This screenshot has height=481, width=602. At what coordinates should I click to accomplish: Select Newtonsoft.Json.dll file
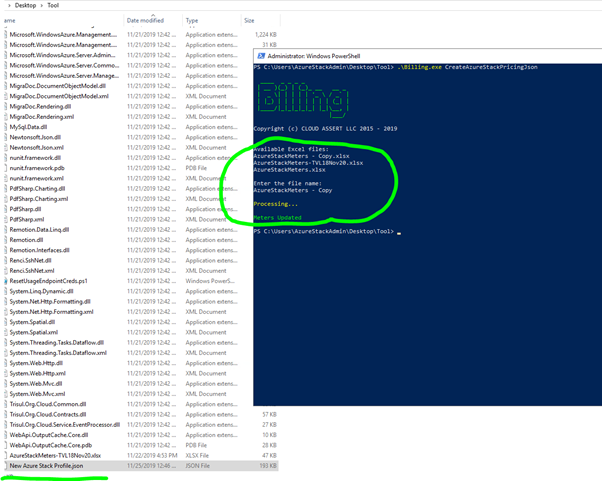[35, 137]
